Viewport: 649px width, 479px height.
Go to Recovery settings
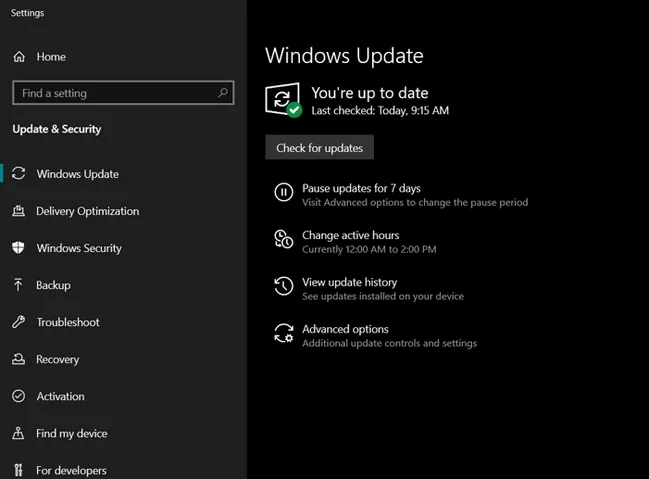click(58, 359)
